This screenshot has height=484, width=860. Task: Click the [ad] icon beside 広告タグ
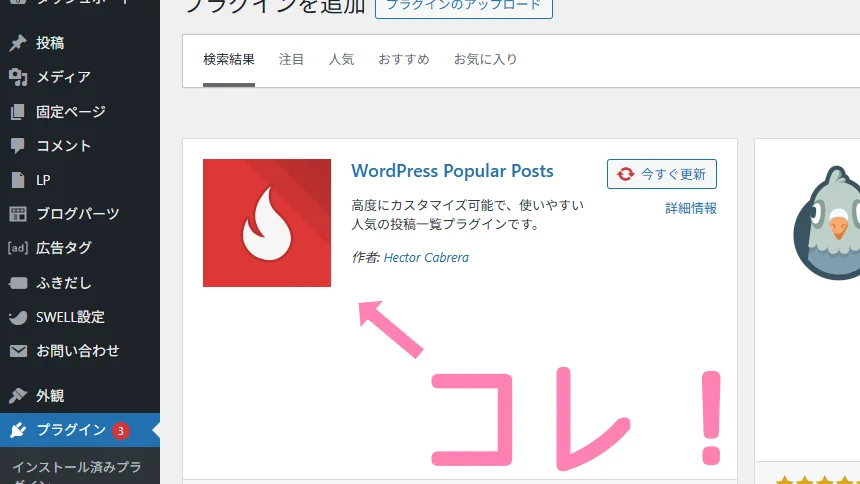pos(18,248)
